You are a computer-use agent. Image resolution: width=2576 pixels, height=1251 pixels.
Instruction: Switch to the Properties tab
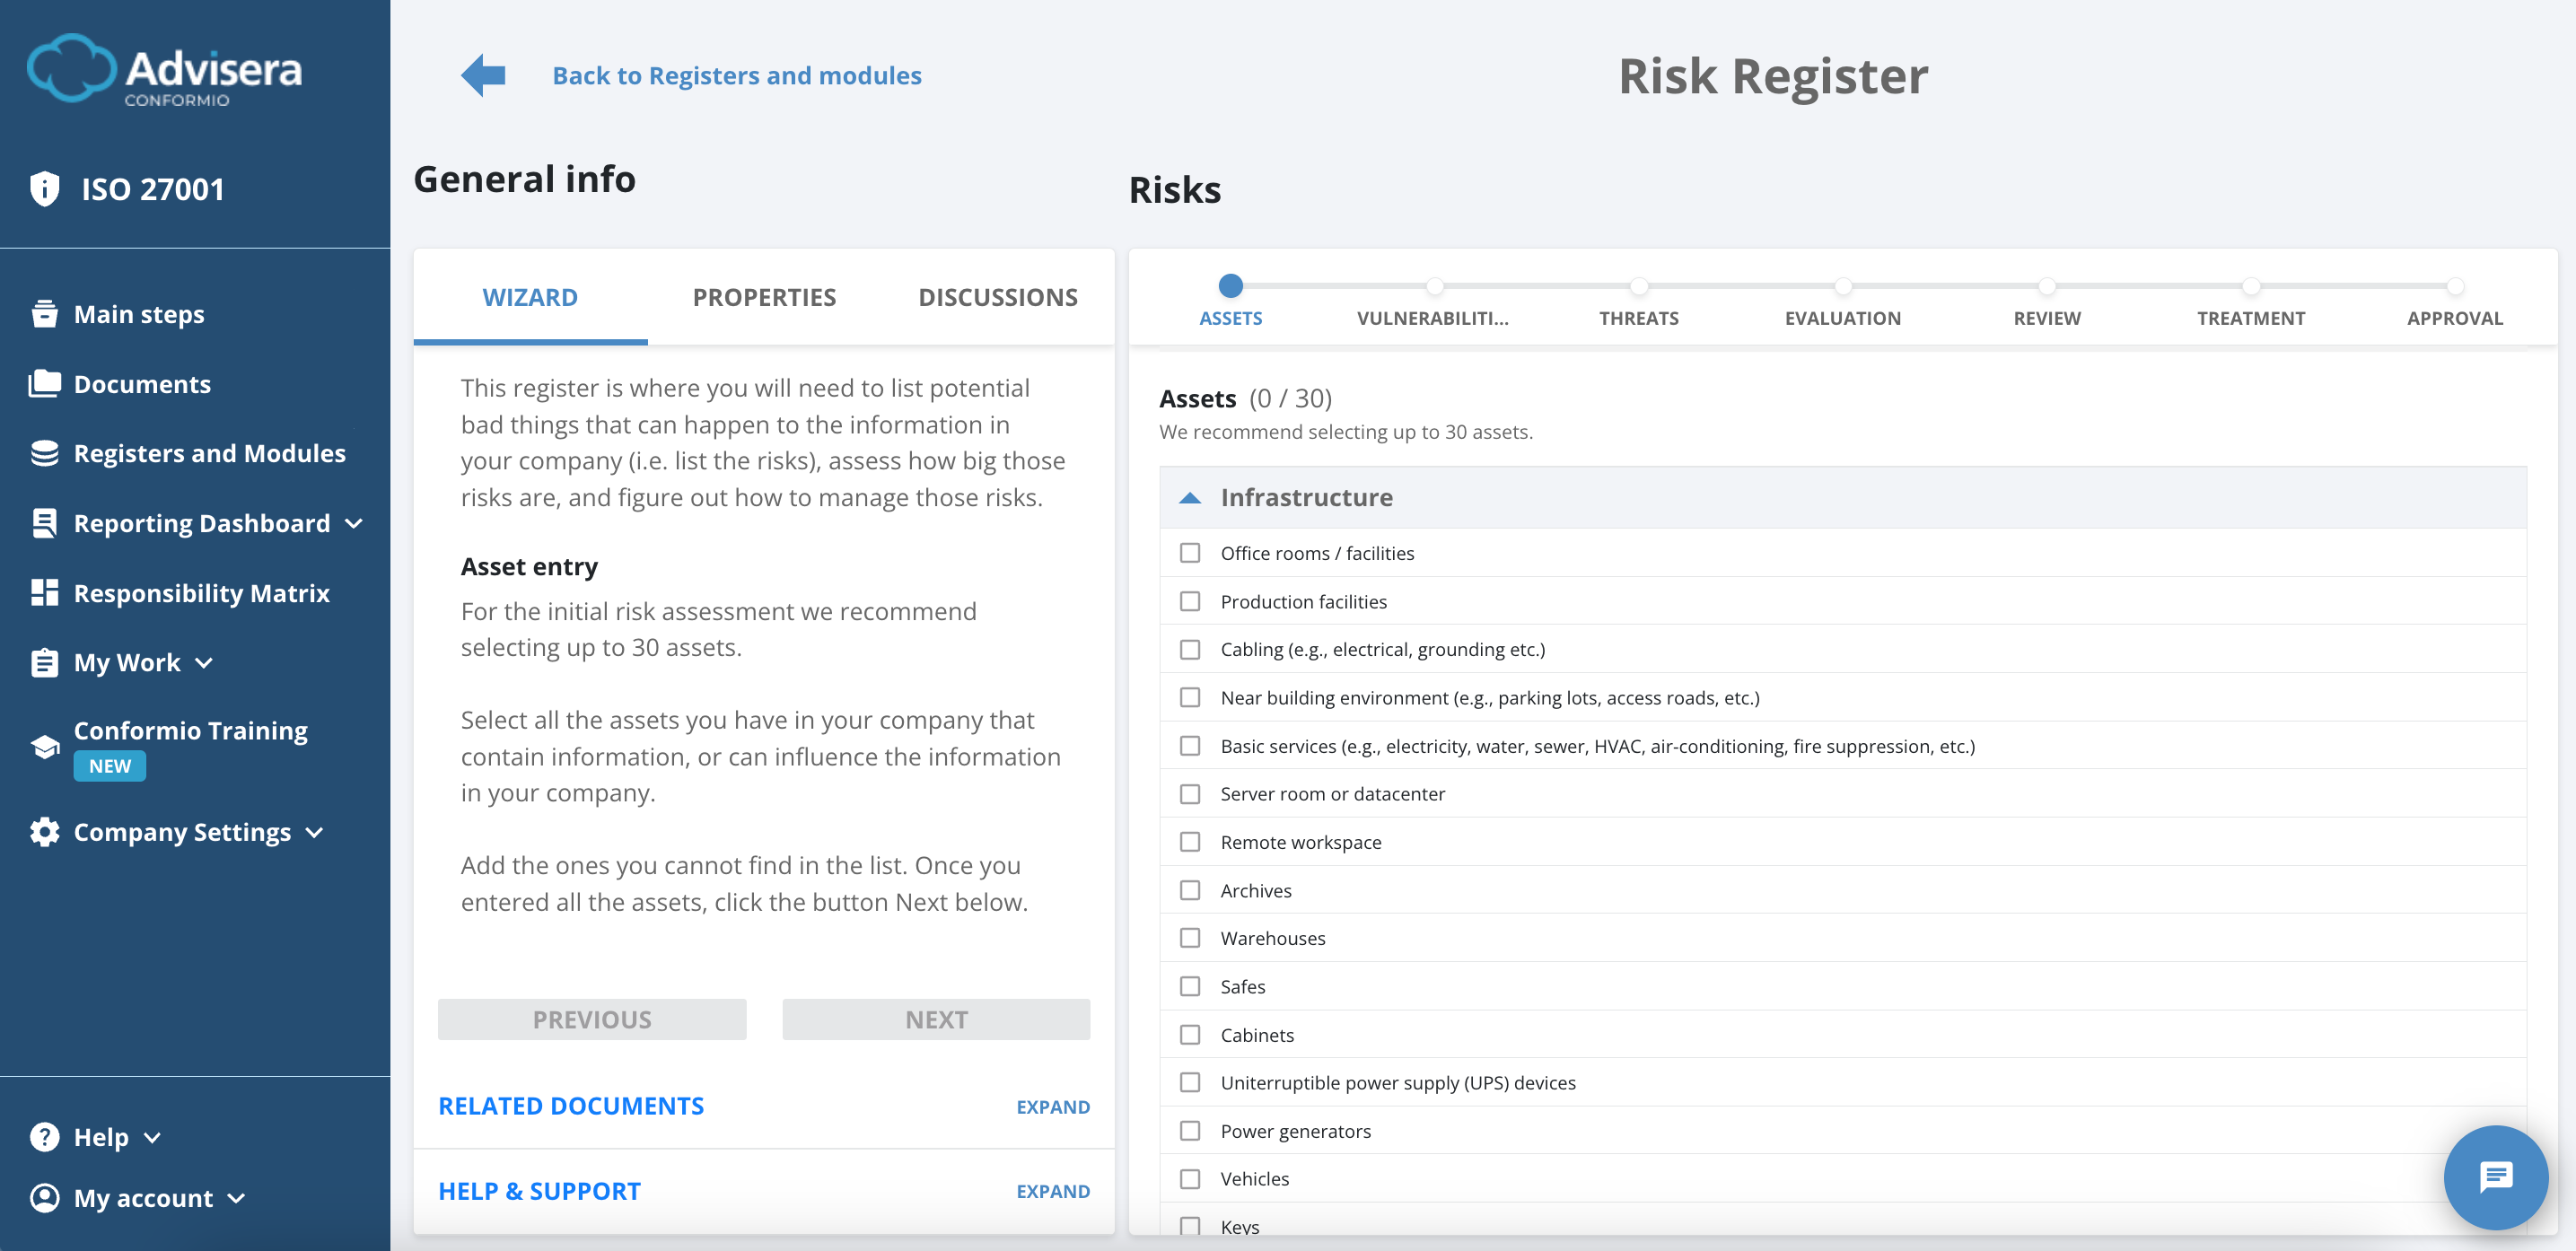tap(764, 297)
